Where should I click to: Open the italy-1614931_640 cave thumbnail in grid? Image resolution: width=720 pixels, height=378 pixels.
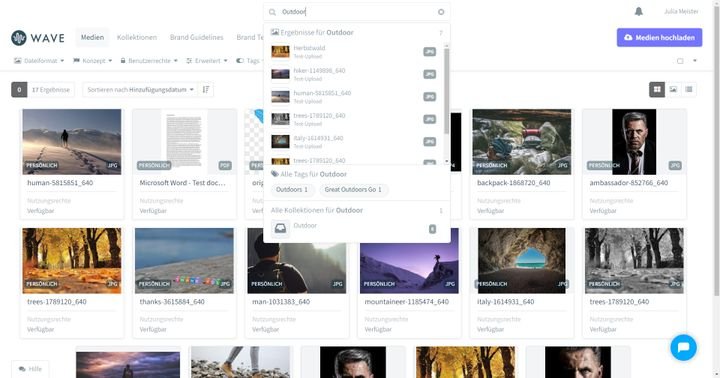pos(522,260)
